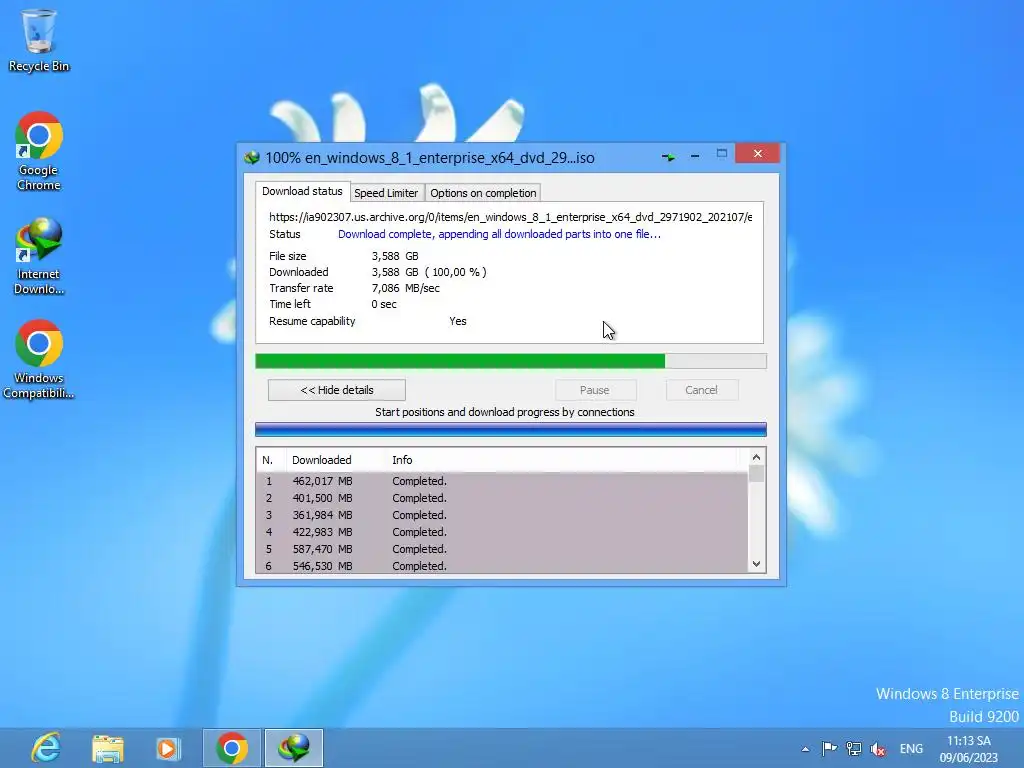Launch Internet Download Manager desktop shortcut
Viewport: 1024px width, 768px height.
point(39,256)
